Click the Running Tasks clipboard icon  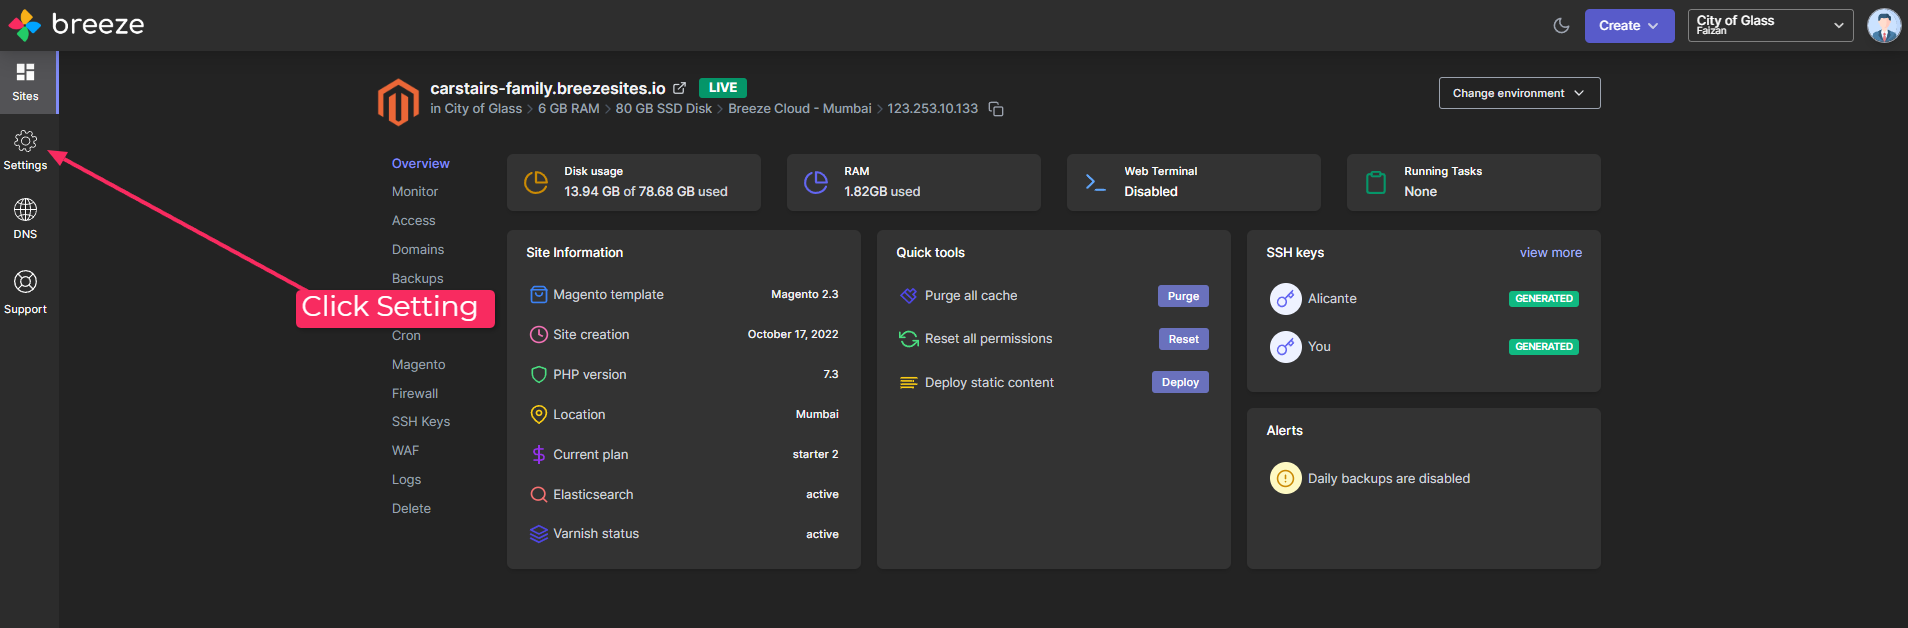(1376, 182)
